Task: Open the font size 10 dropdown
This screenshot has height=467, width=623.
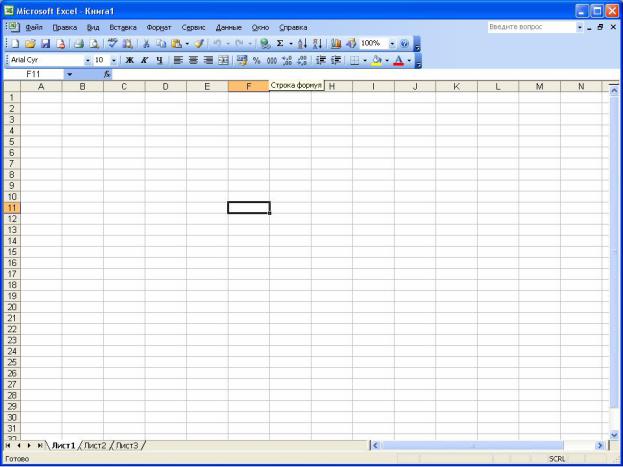Action: point(114,60)
